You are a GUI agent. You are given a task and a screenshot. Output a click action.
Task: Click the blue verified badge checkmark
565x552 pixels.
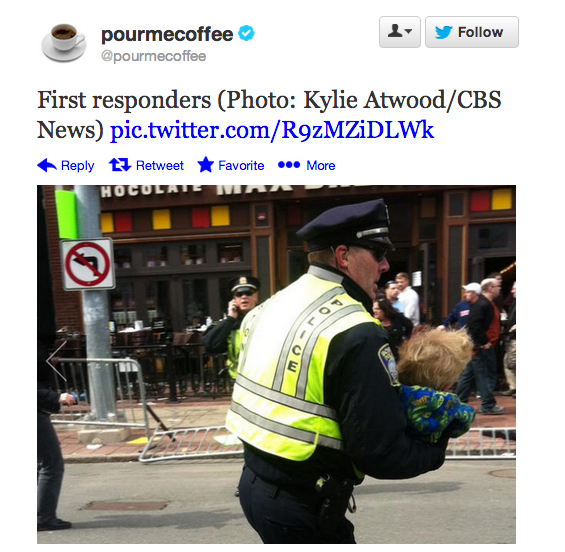tap(246, 33)
